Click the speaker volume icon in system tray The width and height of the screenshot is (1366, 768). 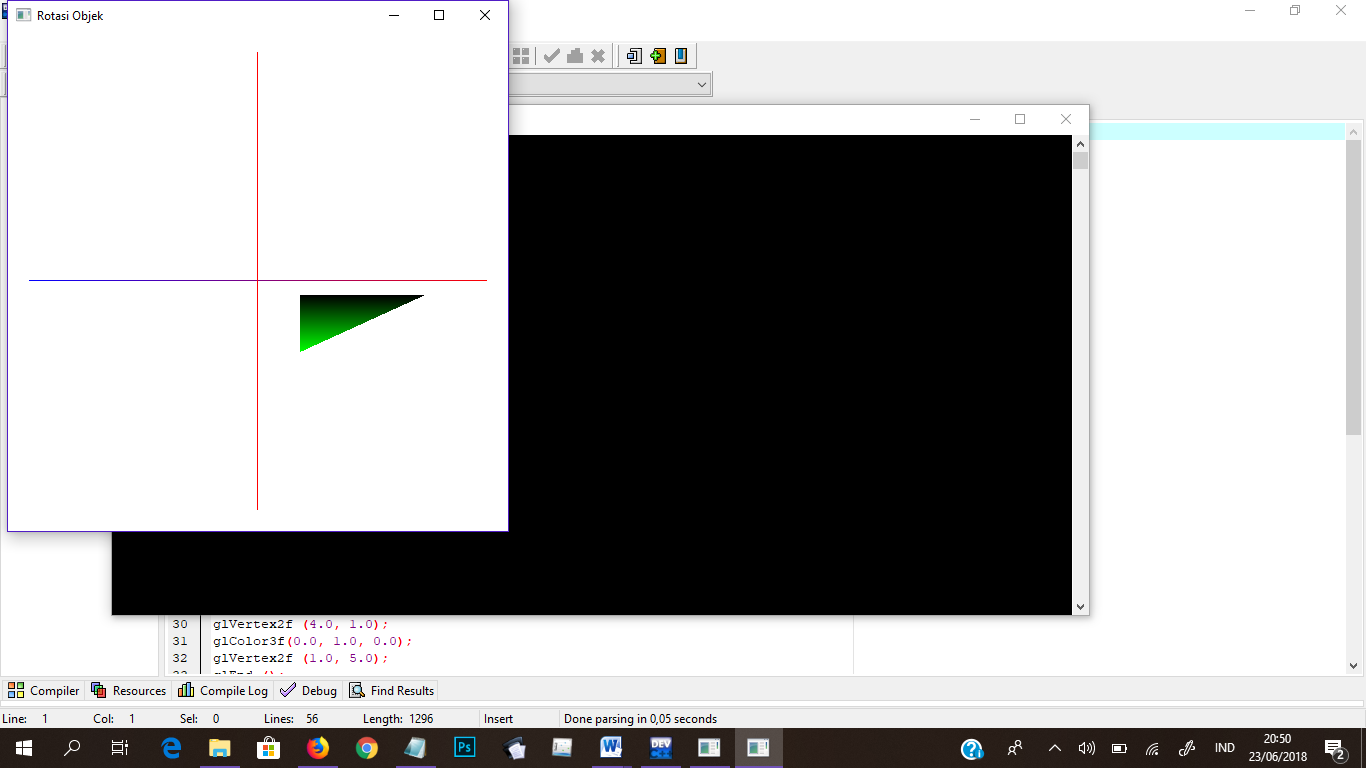pos(1086,747)
